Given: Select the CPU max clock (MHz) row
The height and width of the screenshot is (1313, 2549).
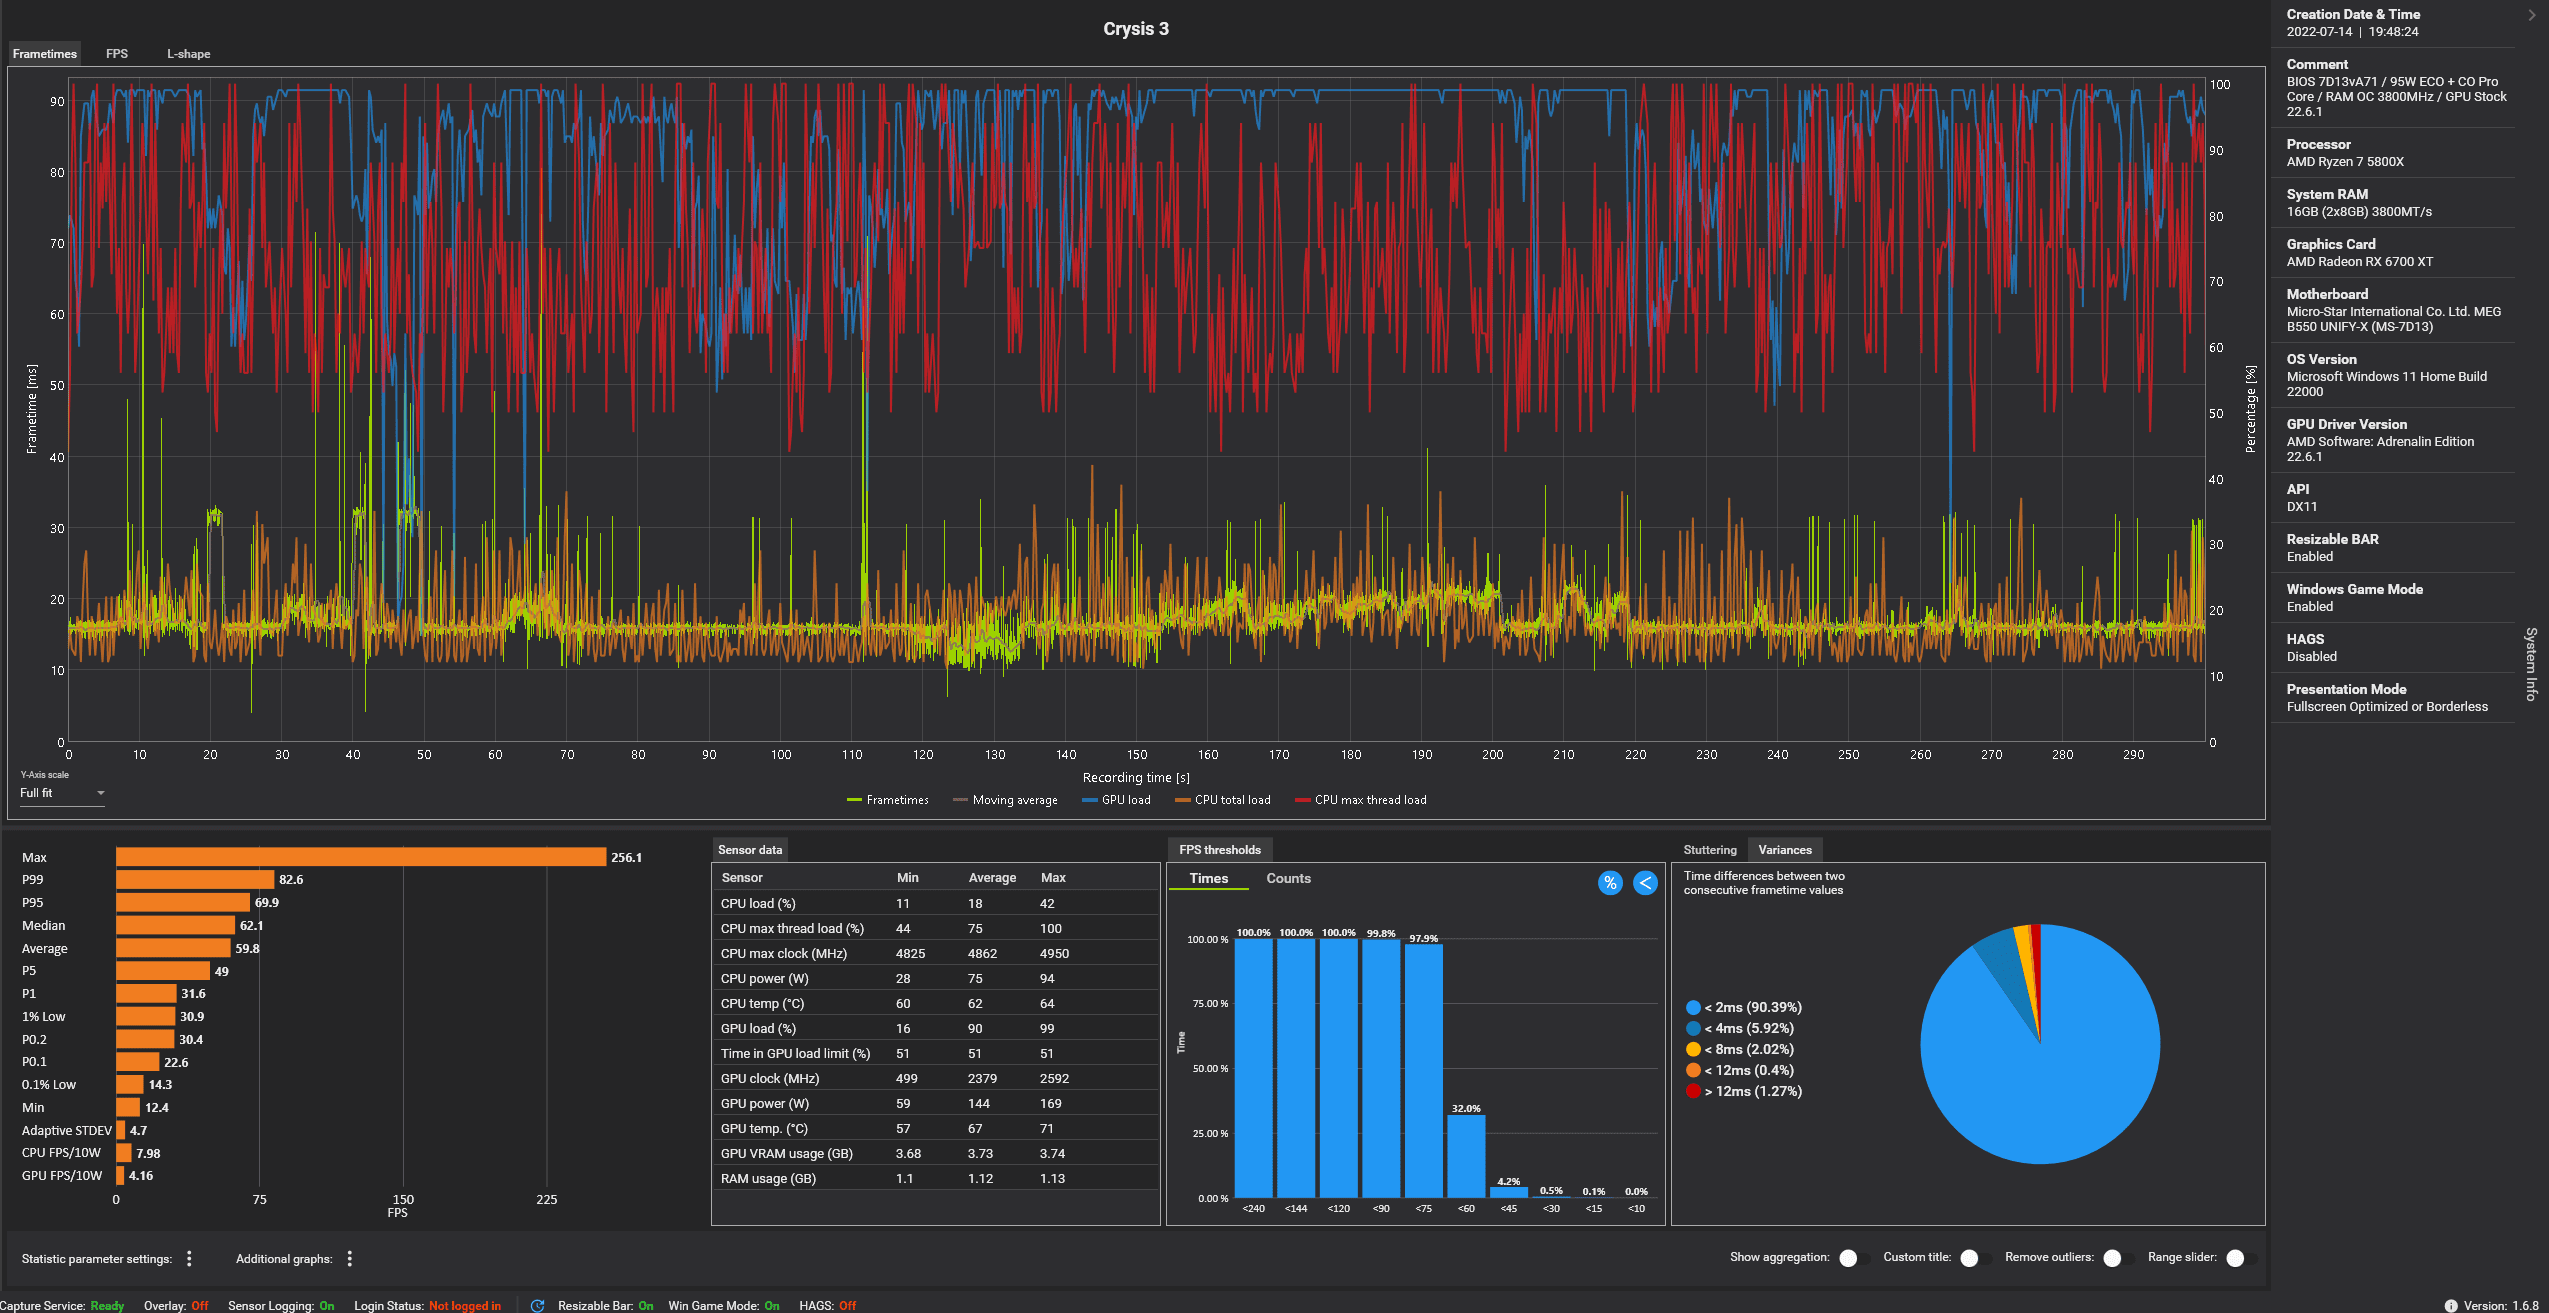Looking at the screenshot, I should pyautogui.click(x=936, y=953).
